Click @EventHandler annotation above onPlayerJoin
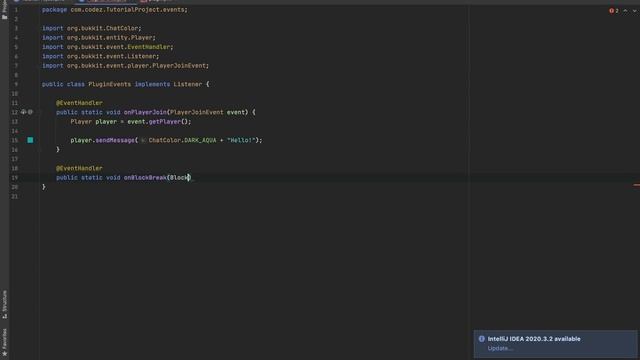Screen dimensions: 640x360 [x=79, y=103]
